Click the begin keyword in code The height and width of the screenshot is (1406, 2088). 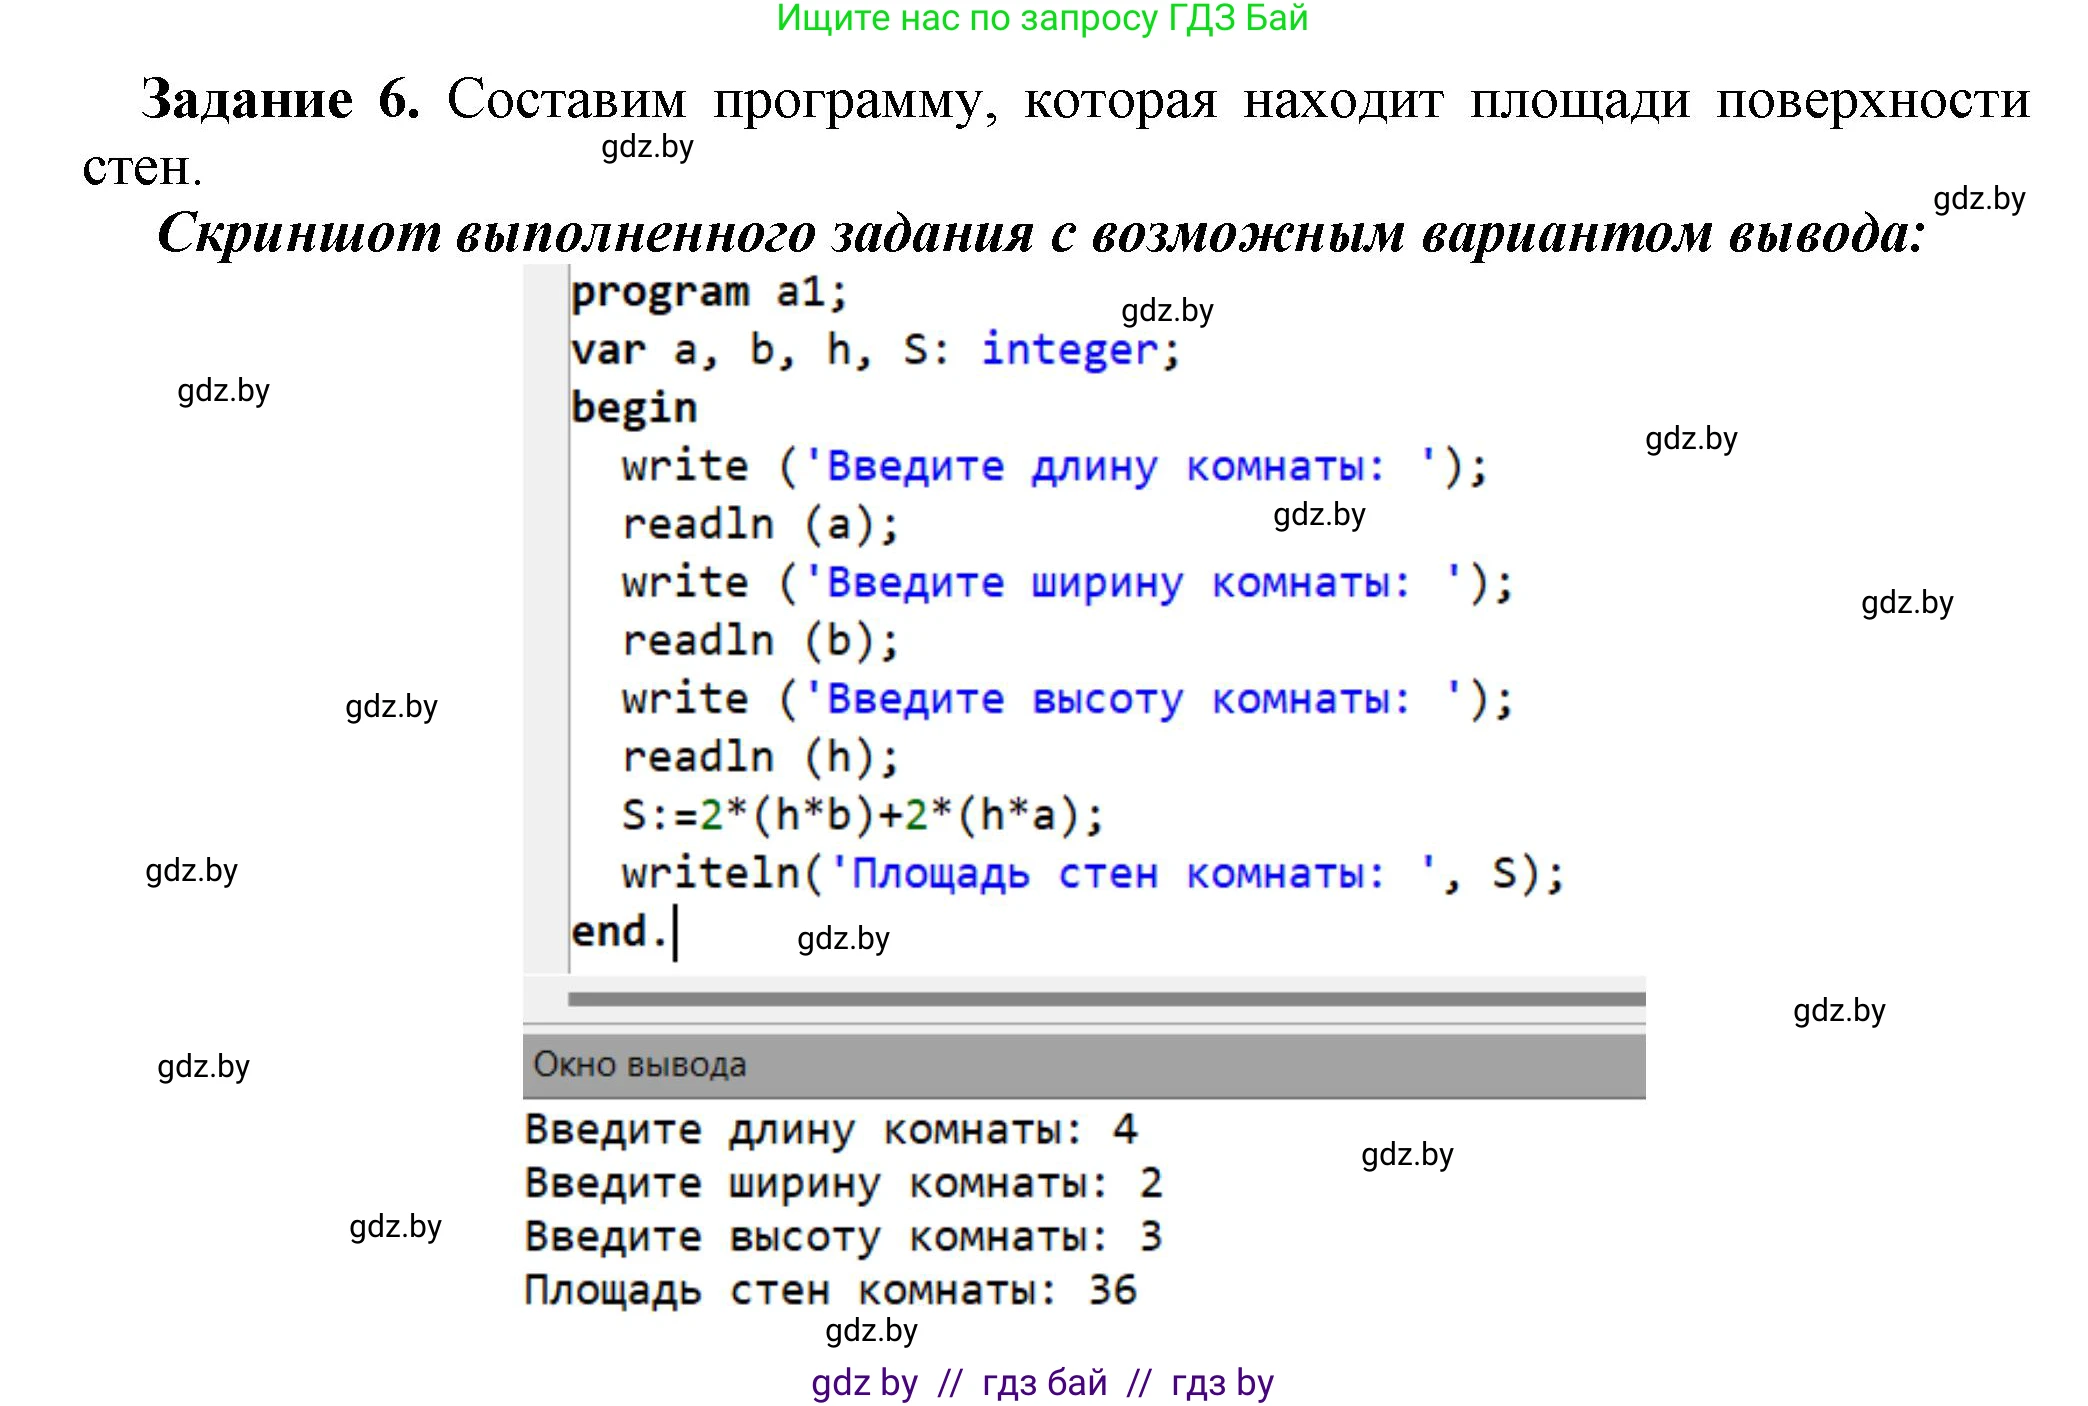[x=633, y=407]
